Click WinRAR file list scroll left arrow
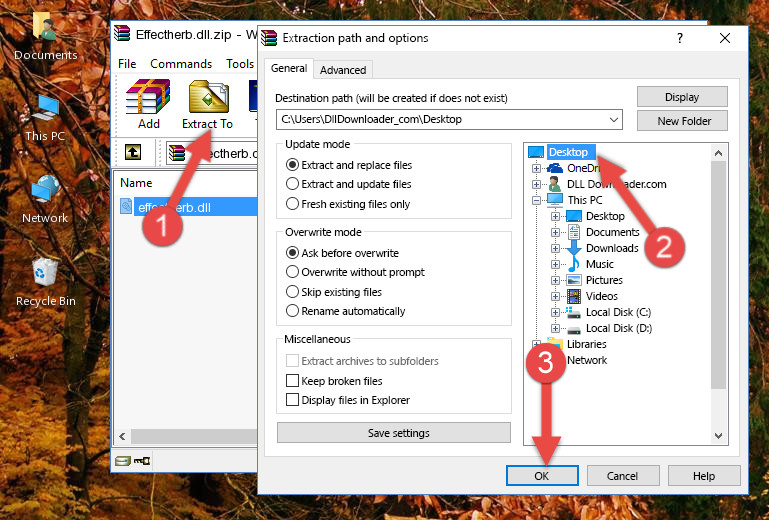 click(x=123, y=436)
